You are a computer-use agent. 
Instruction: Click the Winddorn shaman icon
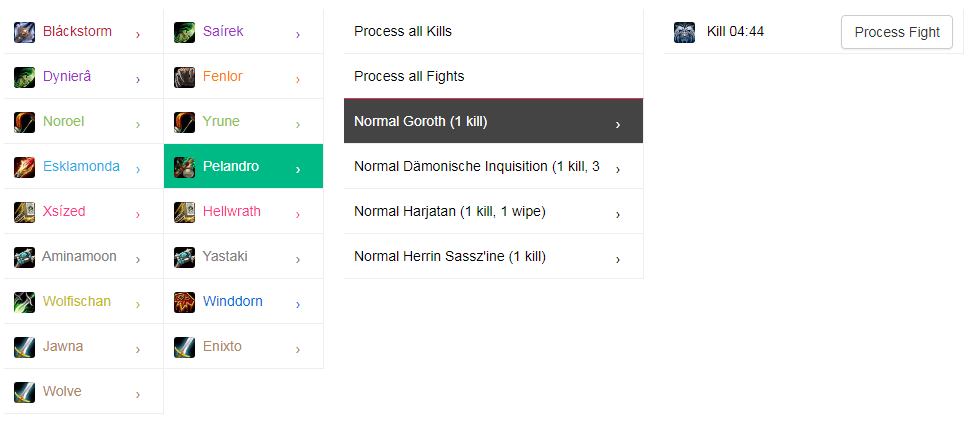pos(184,302)
